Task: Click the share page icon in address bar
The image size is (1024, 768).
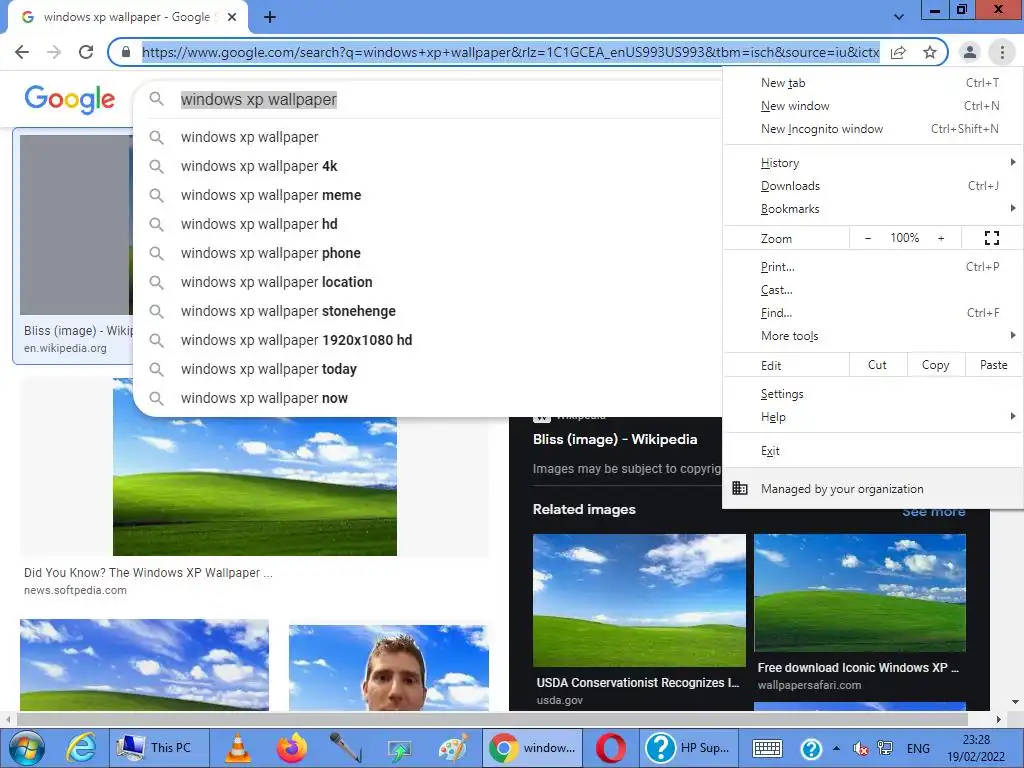Action: pos(898,52)
